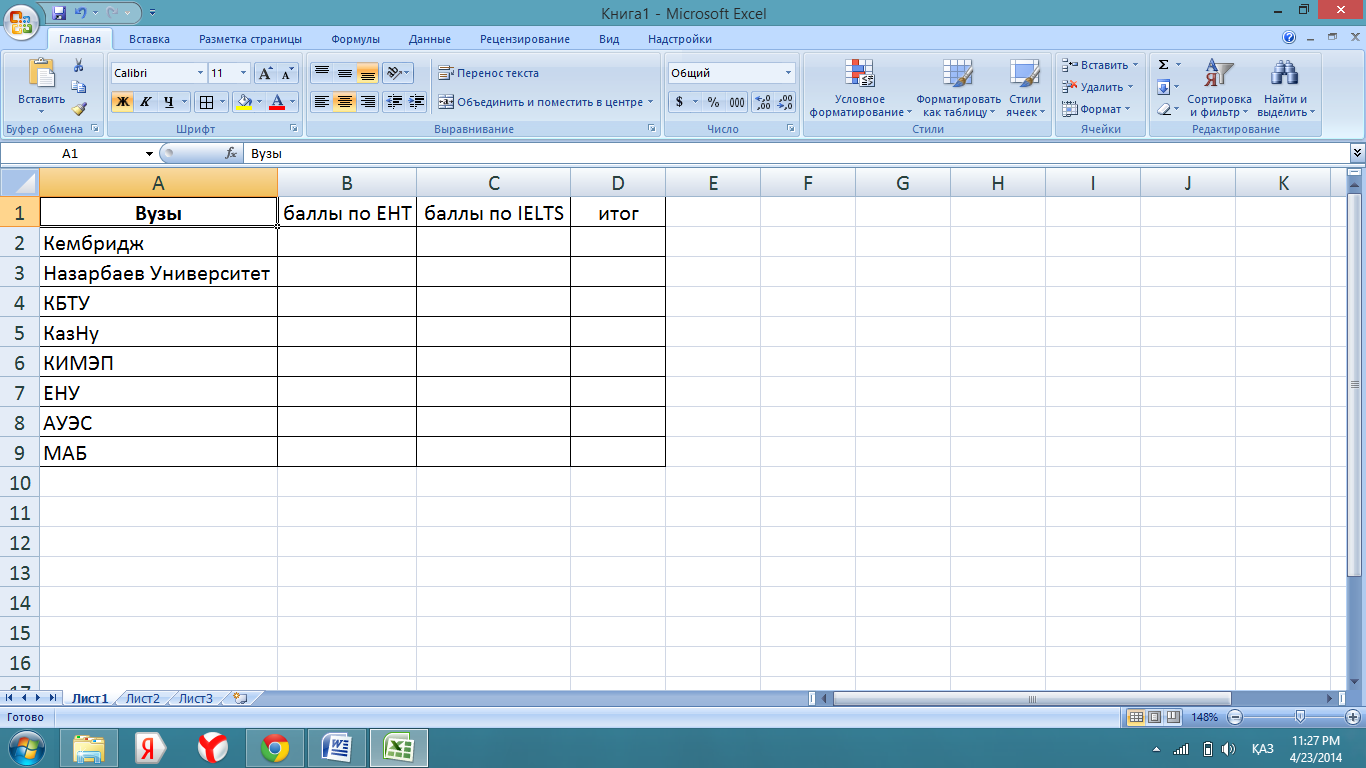Switch to sheet Лист2

[x=143, y=699]
